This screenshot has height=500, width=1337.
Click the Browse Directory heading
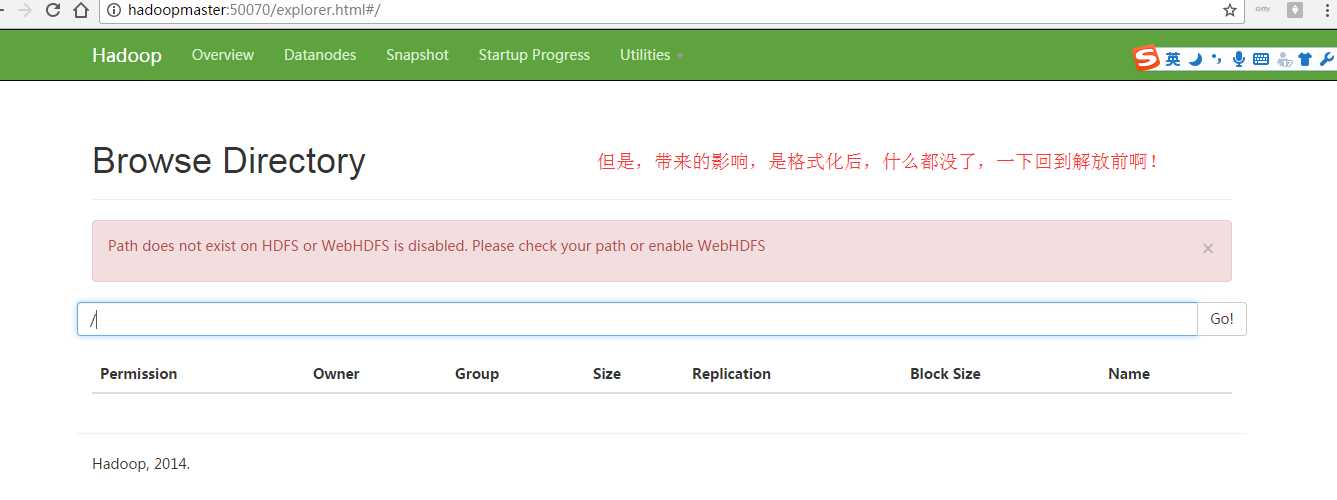pyautogui.click(x=229, y=161)
